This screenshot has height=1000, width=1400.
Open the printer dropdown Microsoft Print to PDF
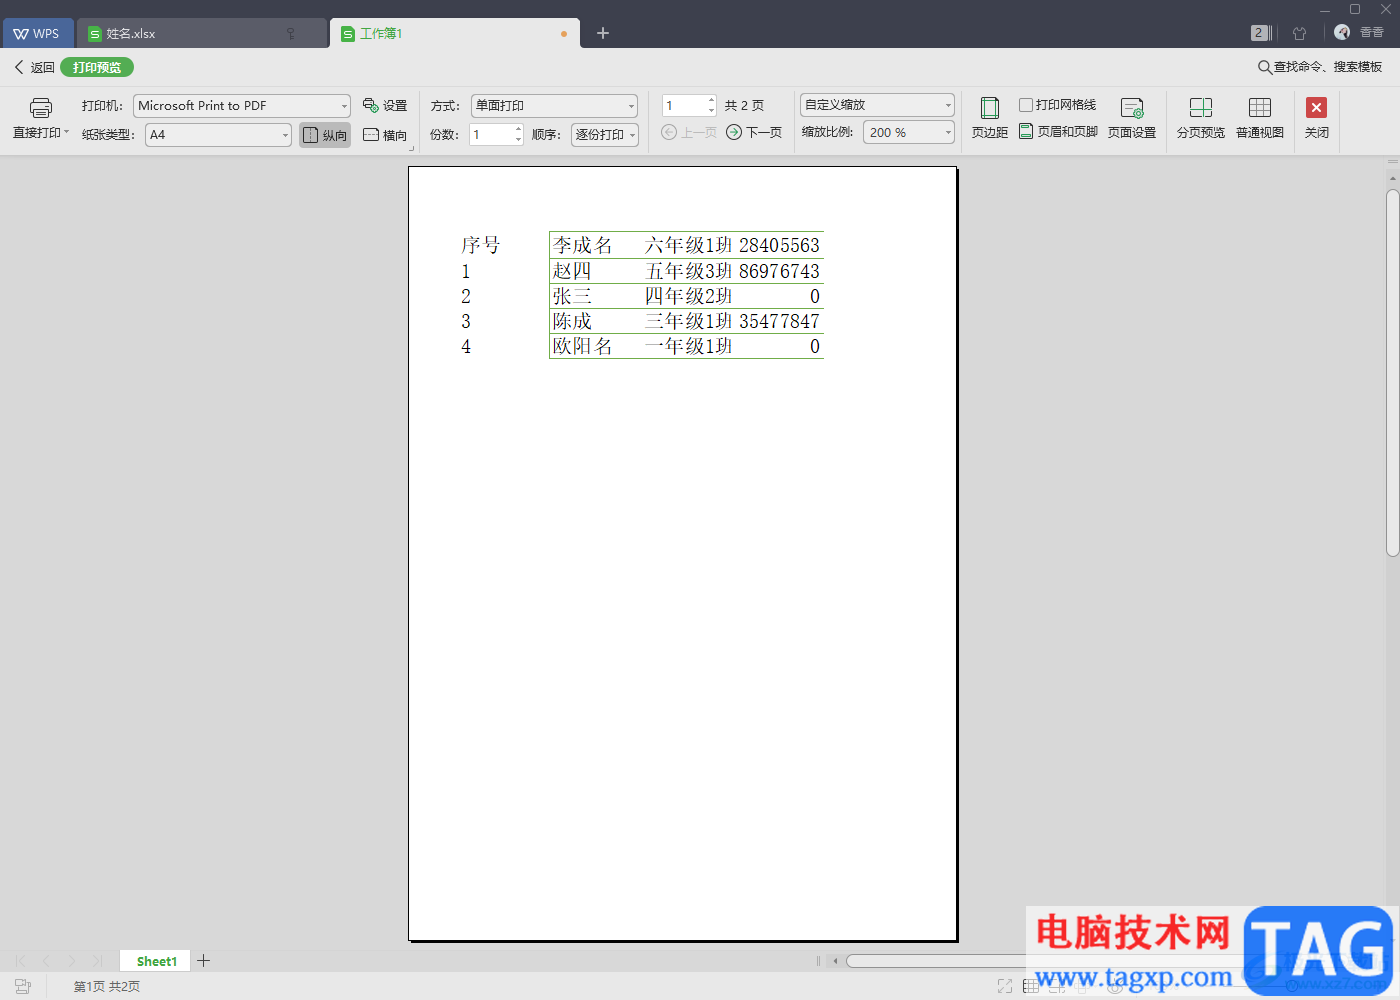(x=242, y=105)
